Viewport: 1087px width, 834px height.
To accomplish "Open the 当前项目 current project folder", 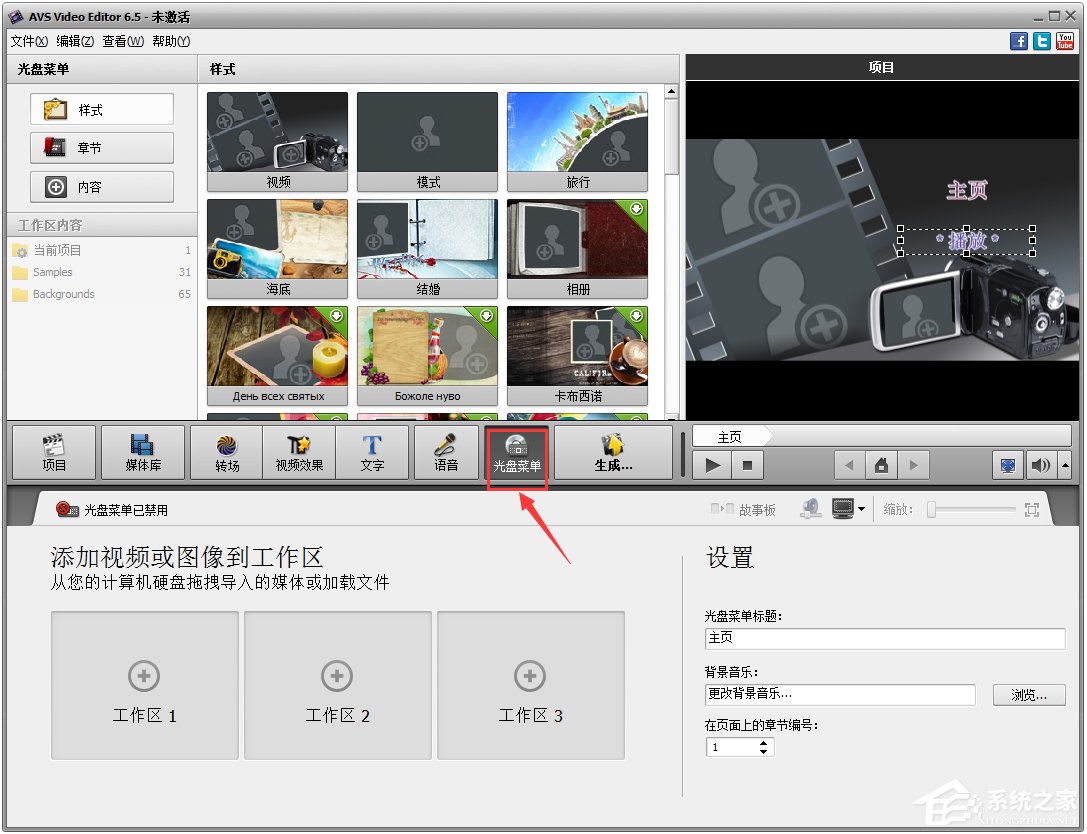I will (101, 250).
